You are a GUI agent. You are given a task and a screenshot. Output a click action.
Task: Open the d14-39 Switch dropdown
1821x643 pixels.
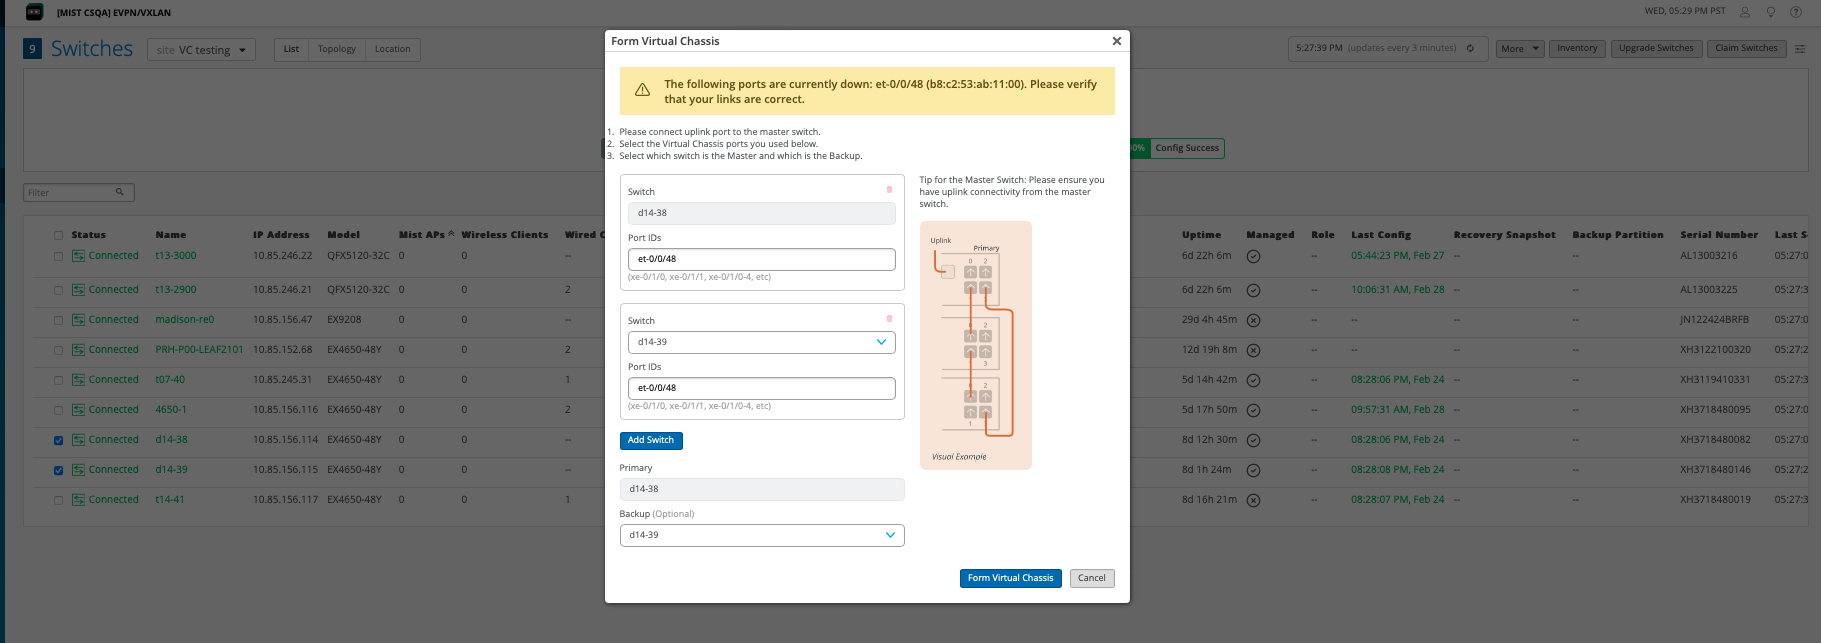point(761,342)
